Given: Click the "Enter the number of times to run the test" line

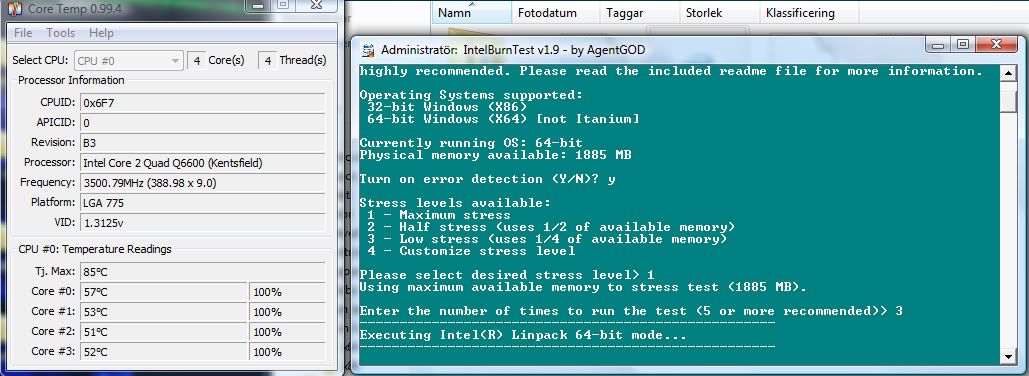Looking at the screenshot, I should click(x=631, y=311).
